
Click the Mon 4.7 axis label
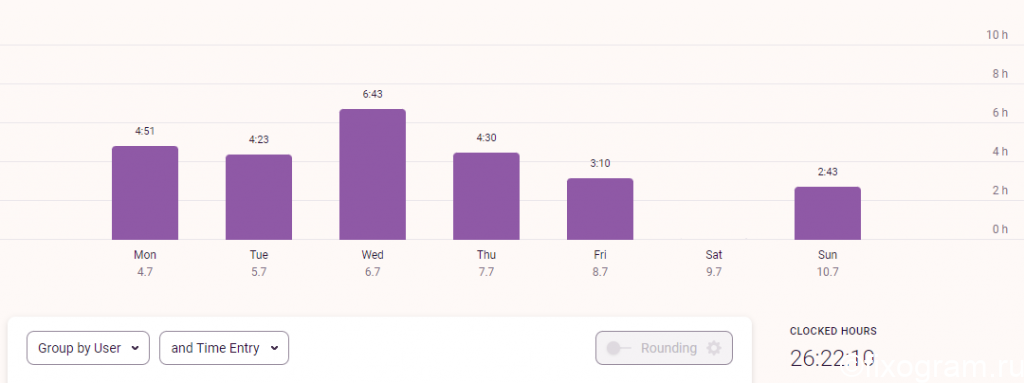coord(145,263)
